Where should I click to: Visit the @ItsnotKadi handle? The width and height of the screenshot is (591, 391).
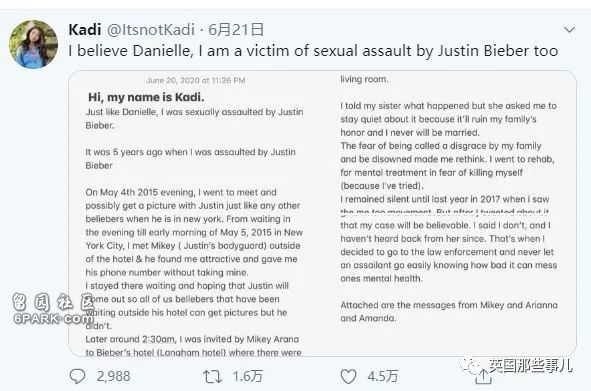tap(151, 29)
